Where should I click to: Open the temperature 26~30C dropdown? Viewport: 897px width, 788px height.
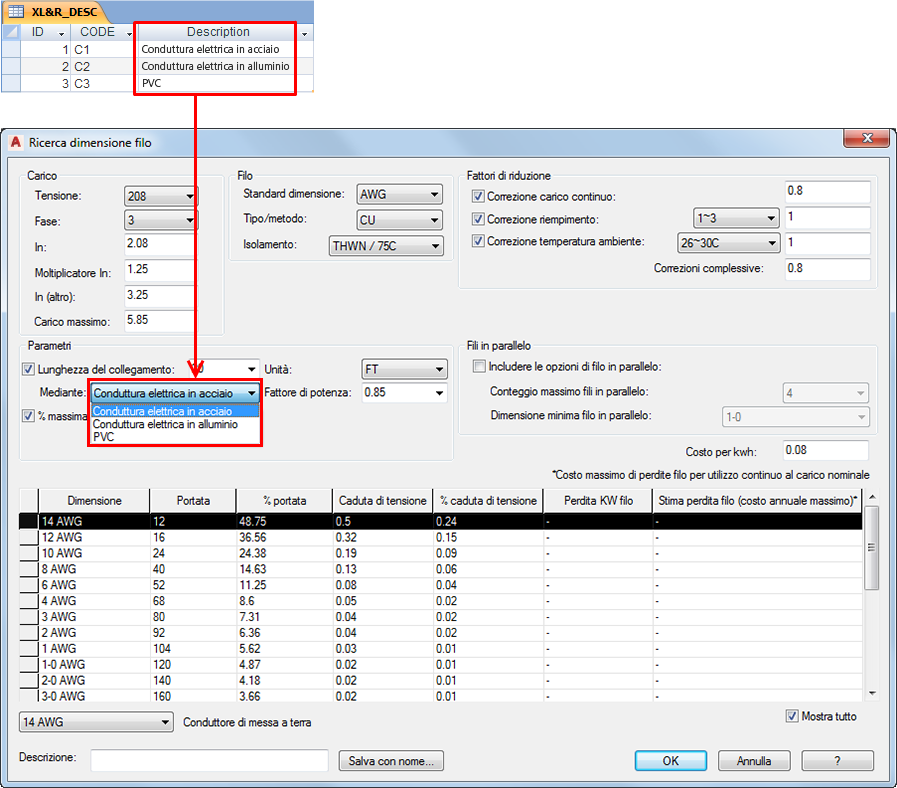(x=728, y=243)
